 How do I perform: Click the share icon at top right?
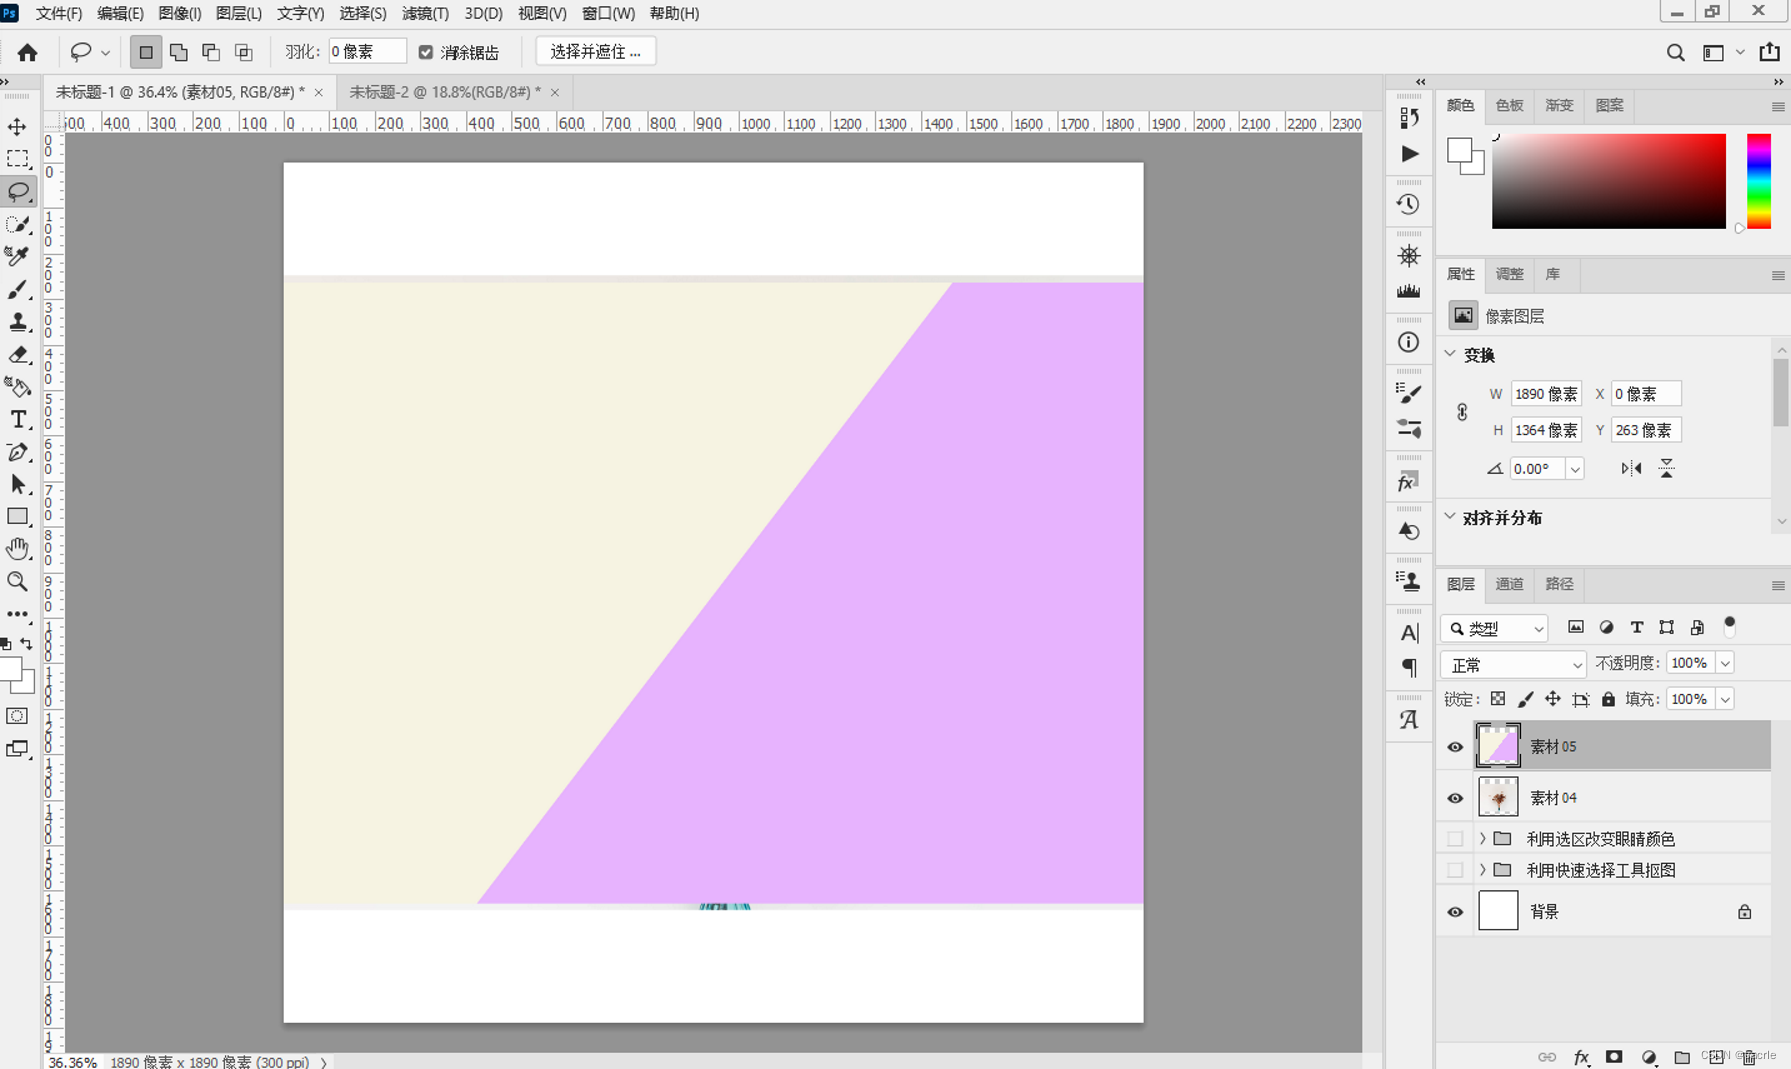point(1769,52)
